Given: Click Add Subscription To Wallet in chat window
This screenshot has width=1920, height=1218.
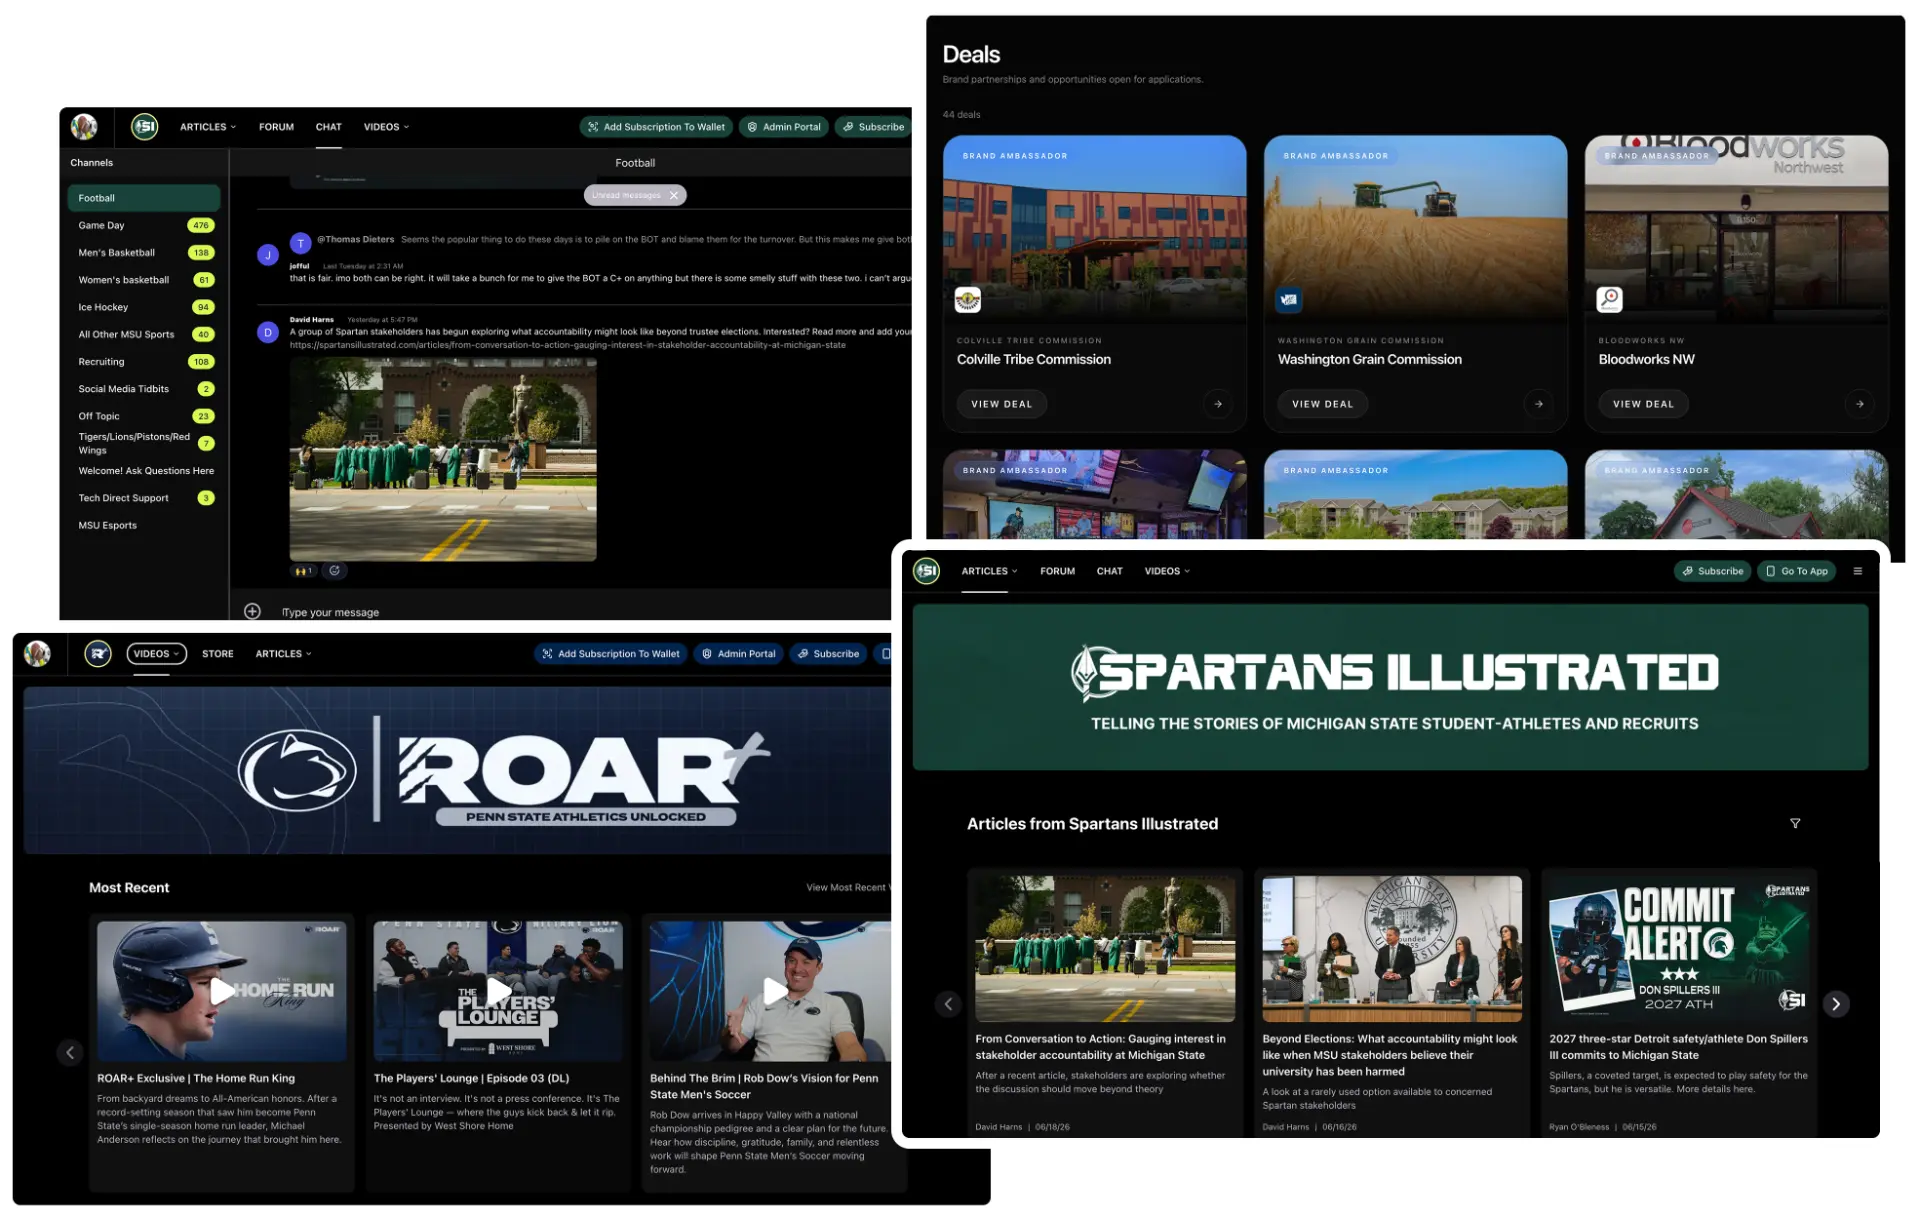Looking at the screenshot, I should (656, 127).
